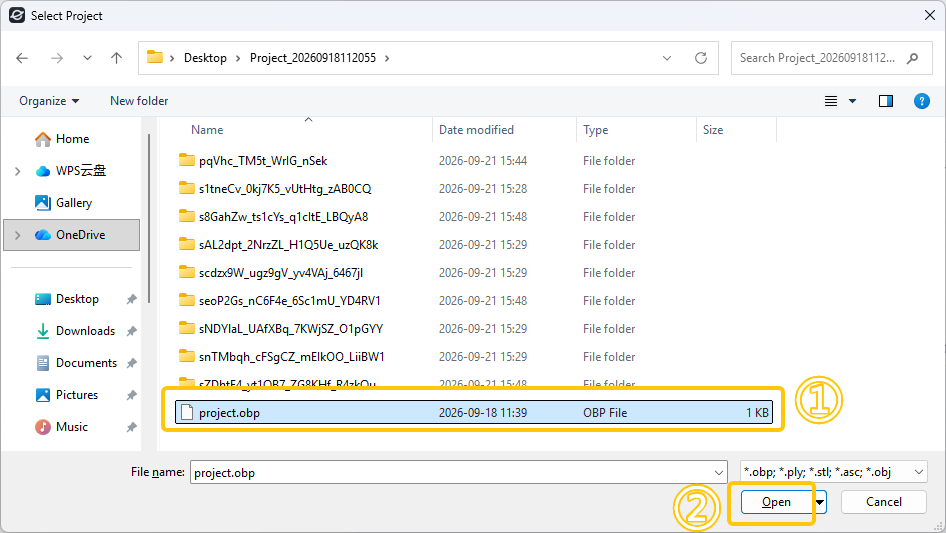Select folder scdzx9W_ugz9gV_yv4VAj_6467jl

click(281, 273)
